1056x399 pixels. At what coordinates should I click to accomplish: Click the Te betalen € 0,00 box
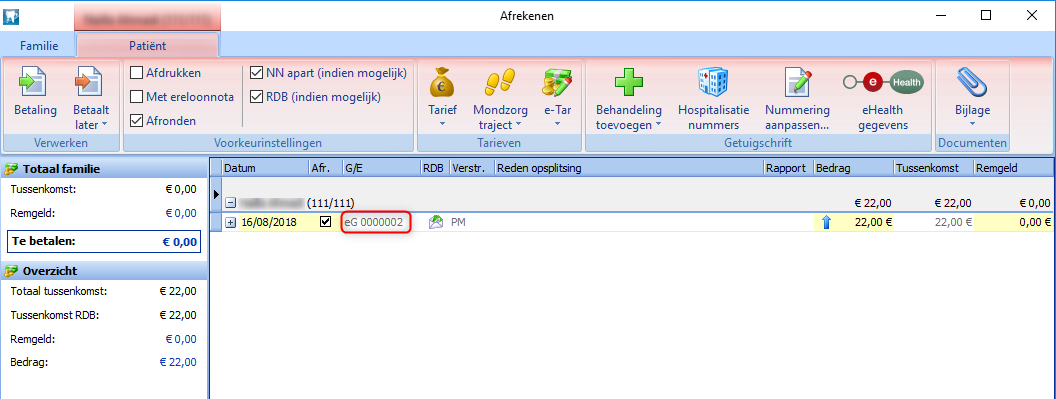pyautogui.click(x=104, y=242)
